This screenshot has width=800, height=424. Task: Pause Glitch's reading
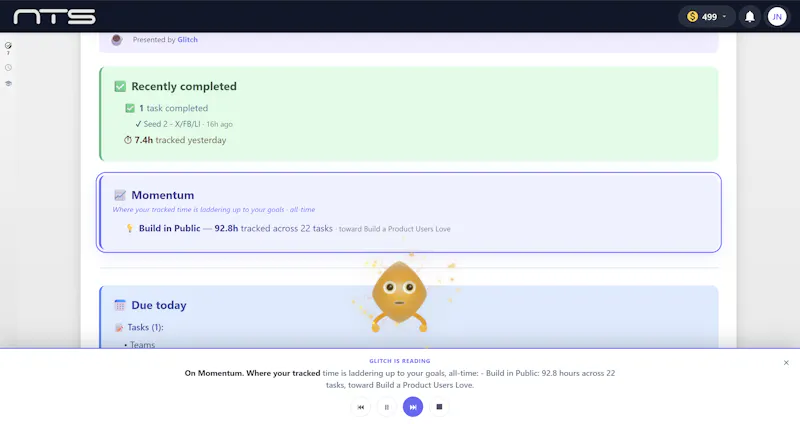coord(387,407)
